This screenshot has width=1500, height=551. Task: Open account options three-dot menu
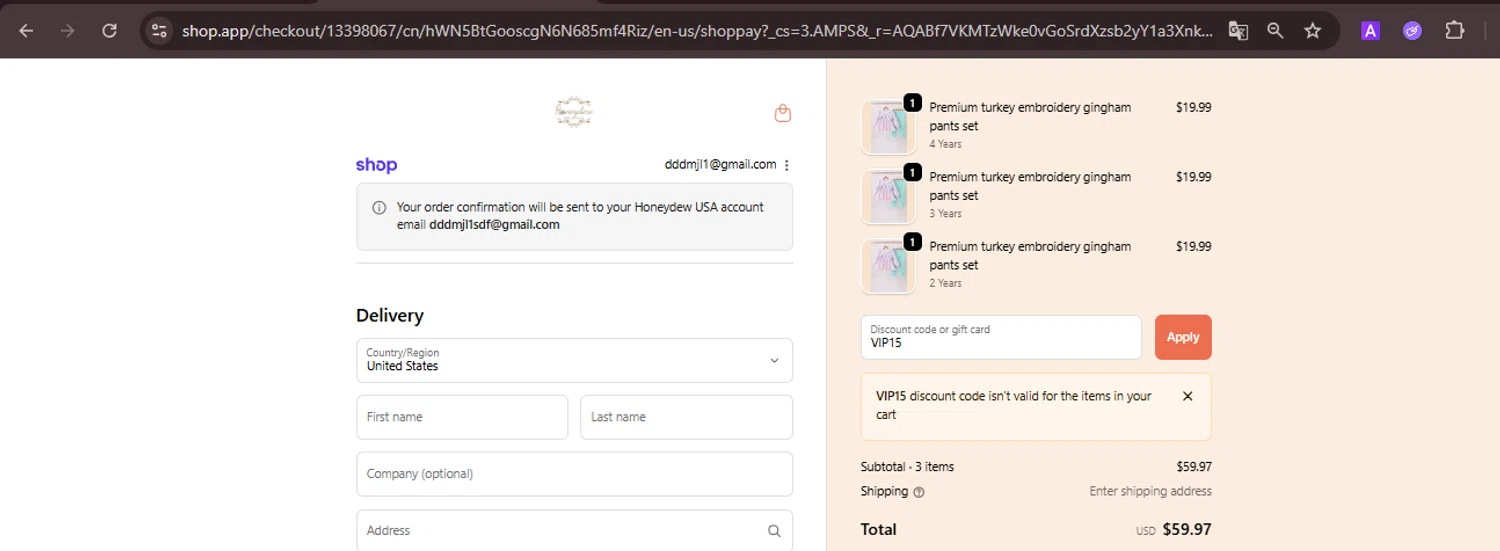click(787, 165)
